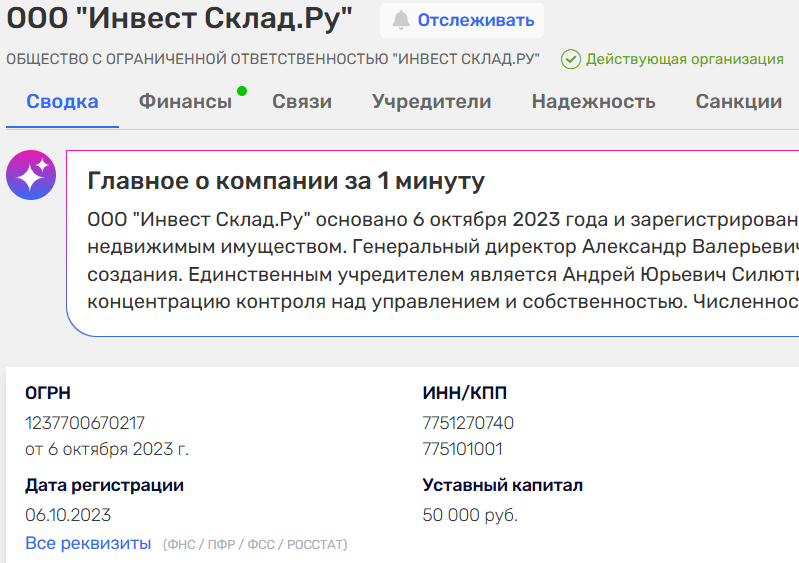
Task: Click the green dot on Финансы tab
Action: (242, 91)
